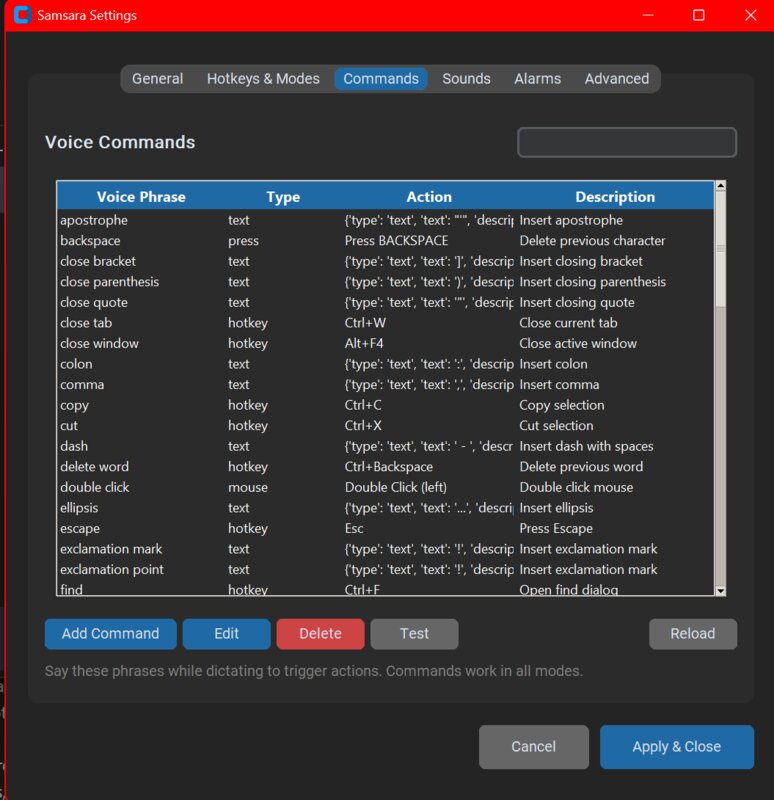The height and width of the screenshot is (800, 774).
Task: Select the 'comma' voice phrase
Action: tap(385, 384)
